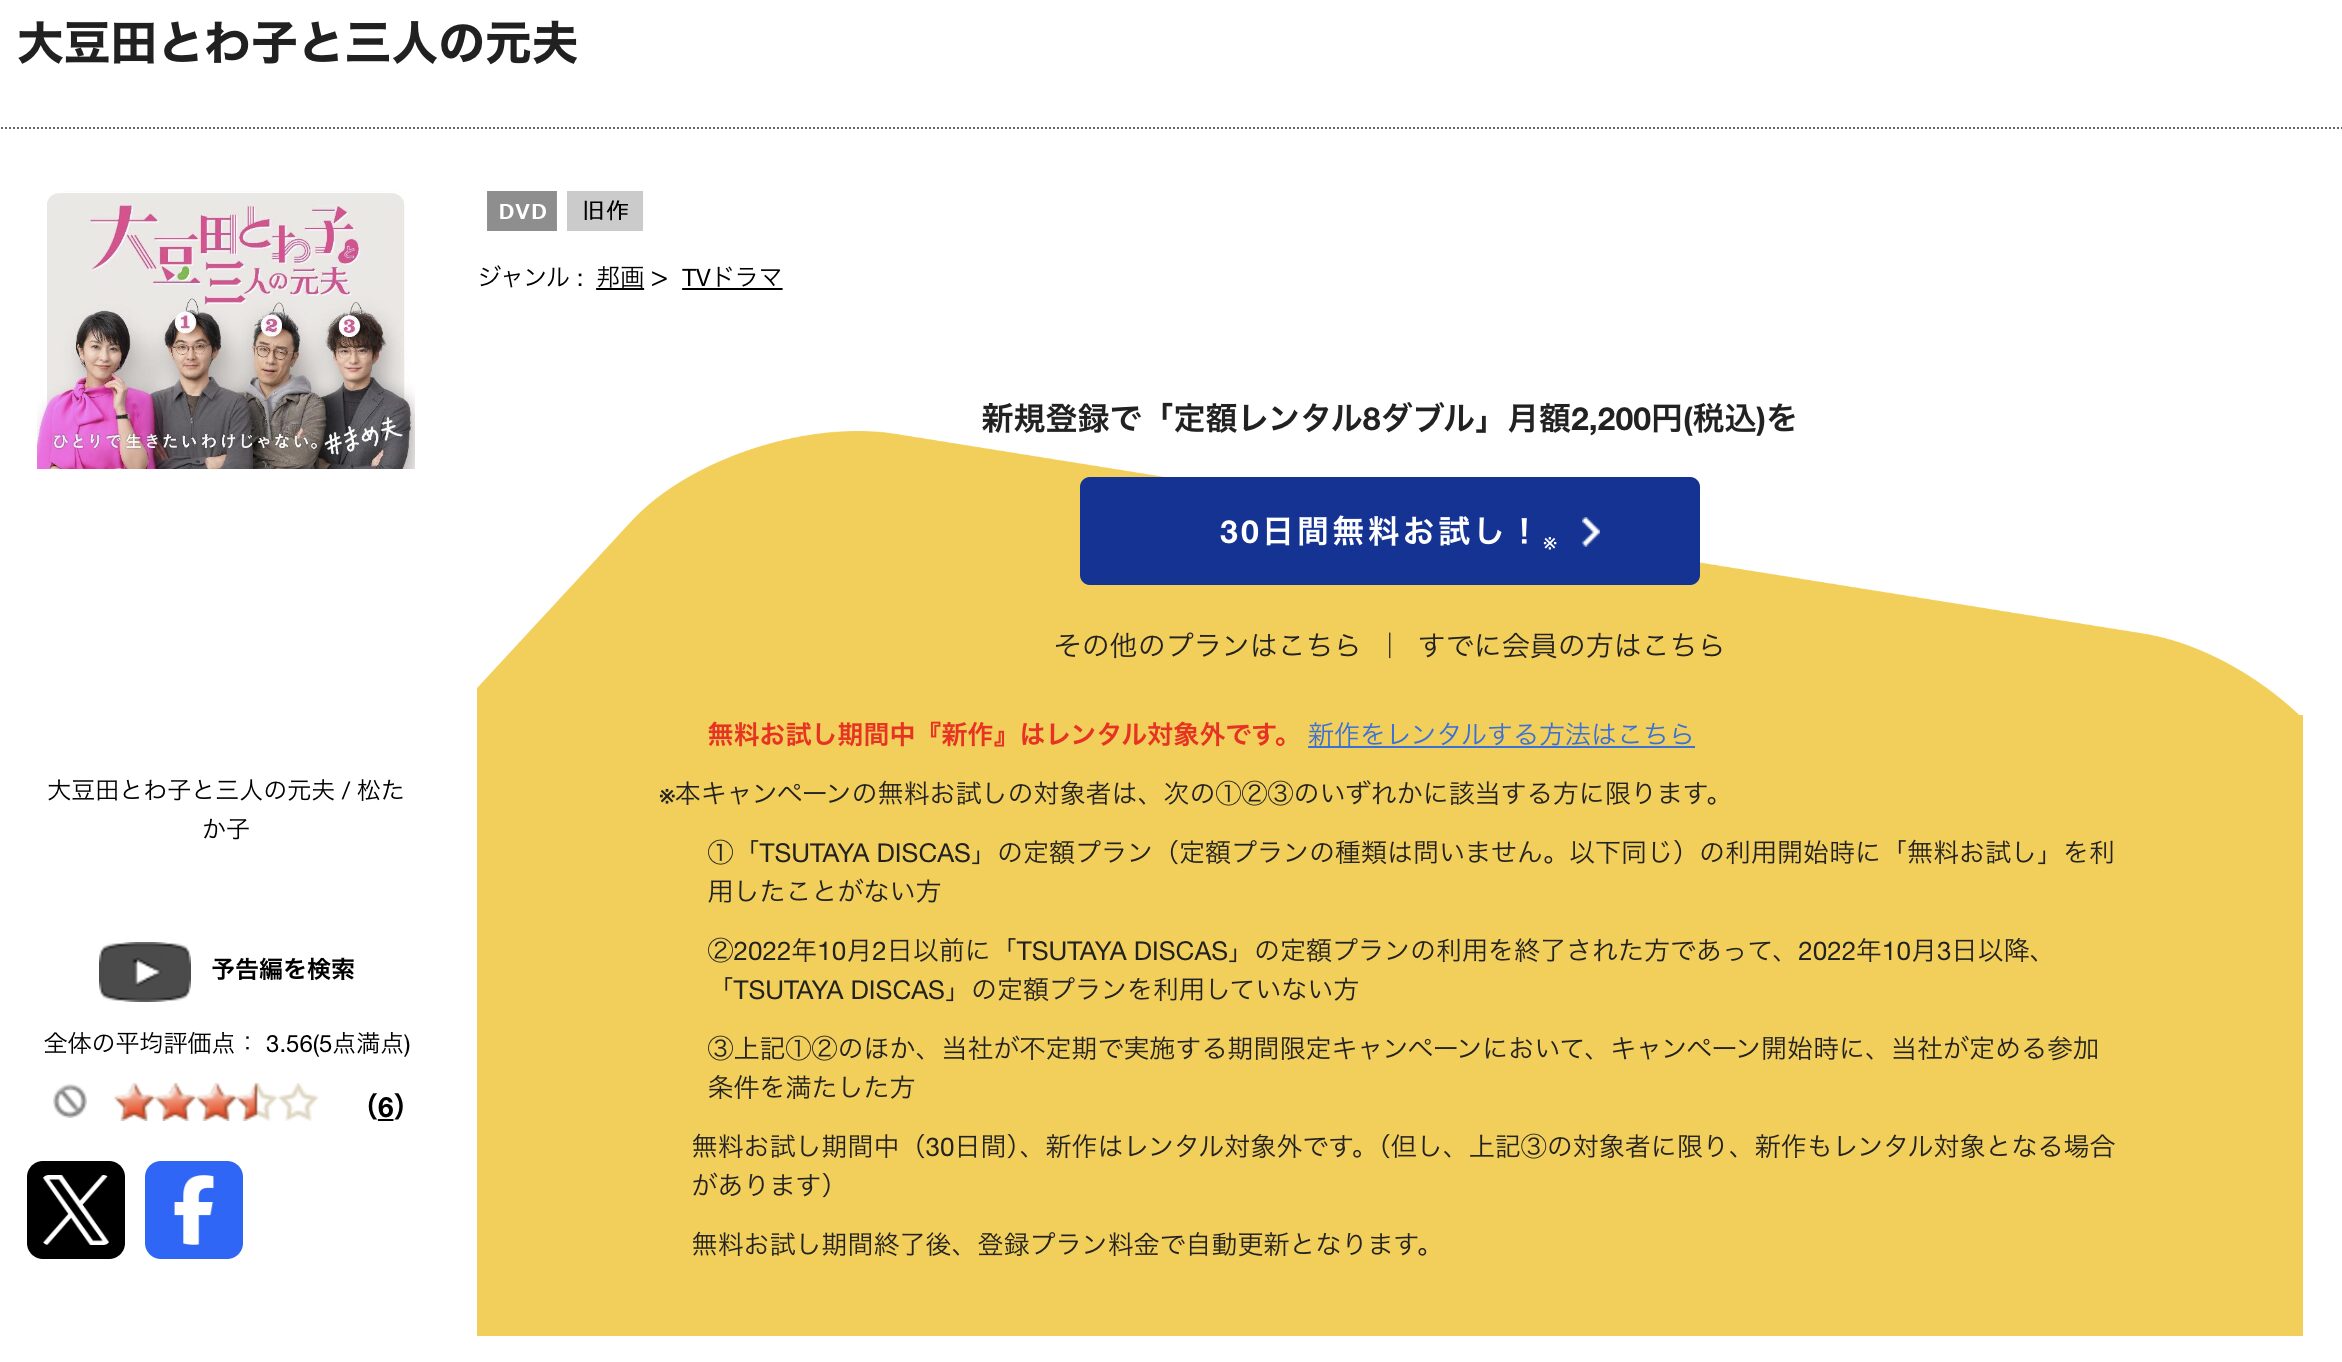The width and height of the screenshot is (2342, 1362).
Task: Click the YouTube play trailer icon
Action: pyautogui.click(x=145, y=971)
